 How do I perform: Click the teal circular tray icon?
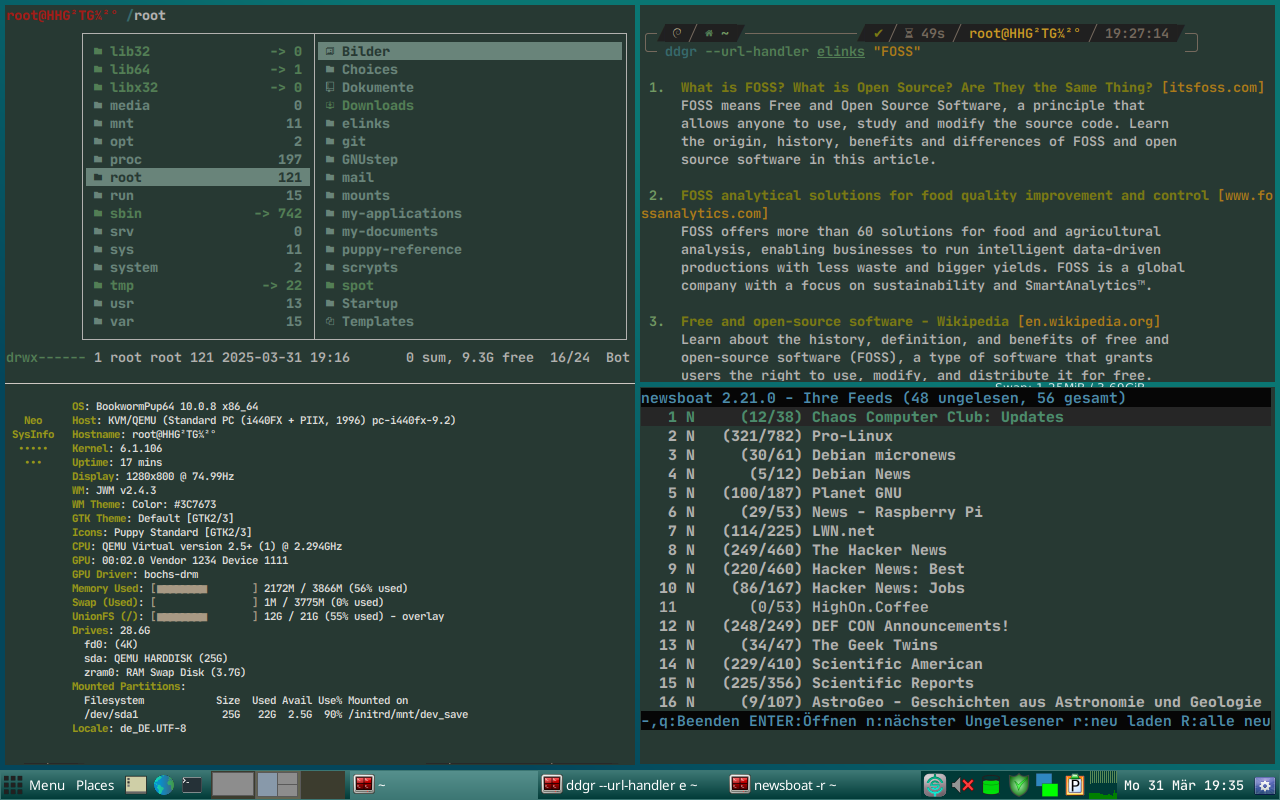tap(934, 785)
